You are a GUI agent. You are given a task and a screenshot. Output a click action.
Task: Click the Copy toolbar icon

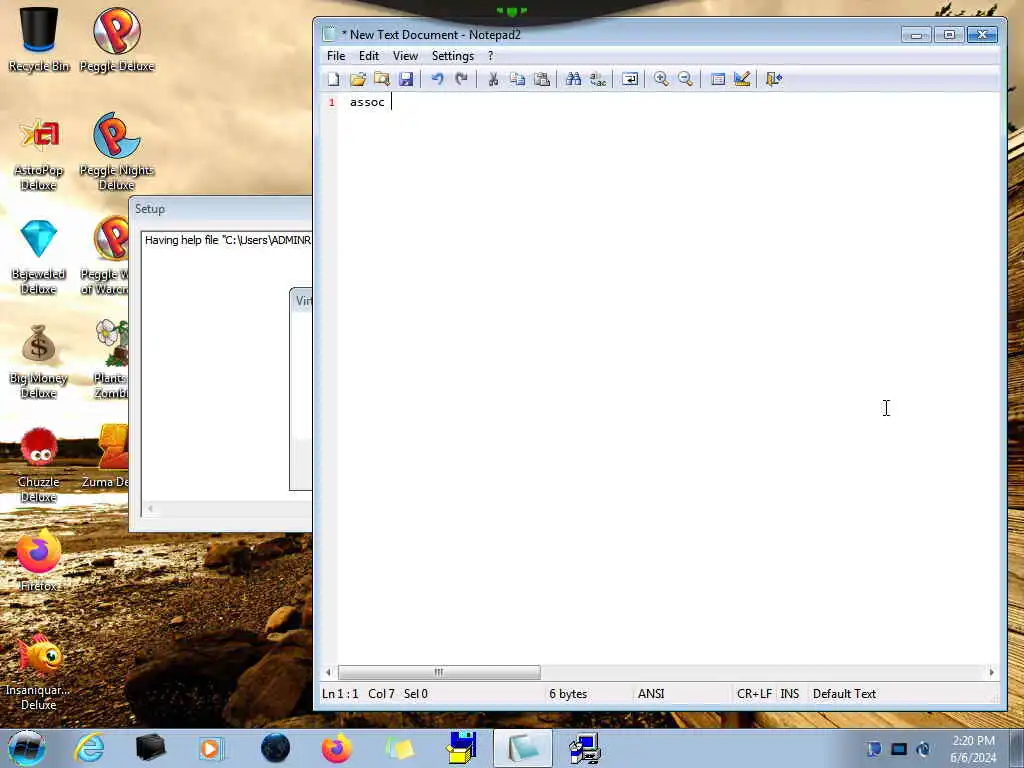[517, 79]
